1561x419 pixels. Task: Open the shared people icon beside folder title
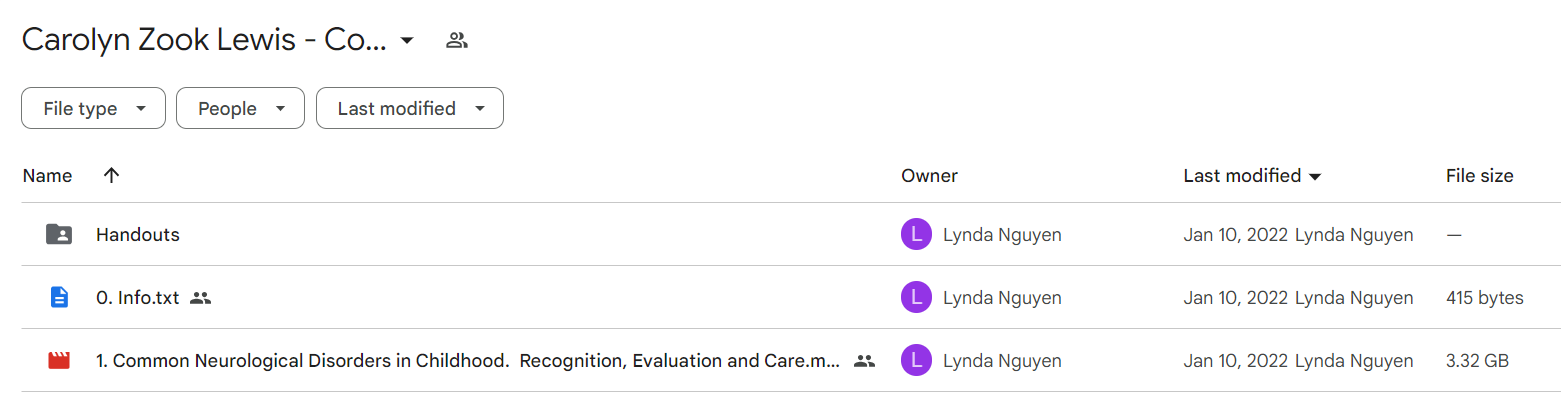point(457,41)
